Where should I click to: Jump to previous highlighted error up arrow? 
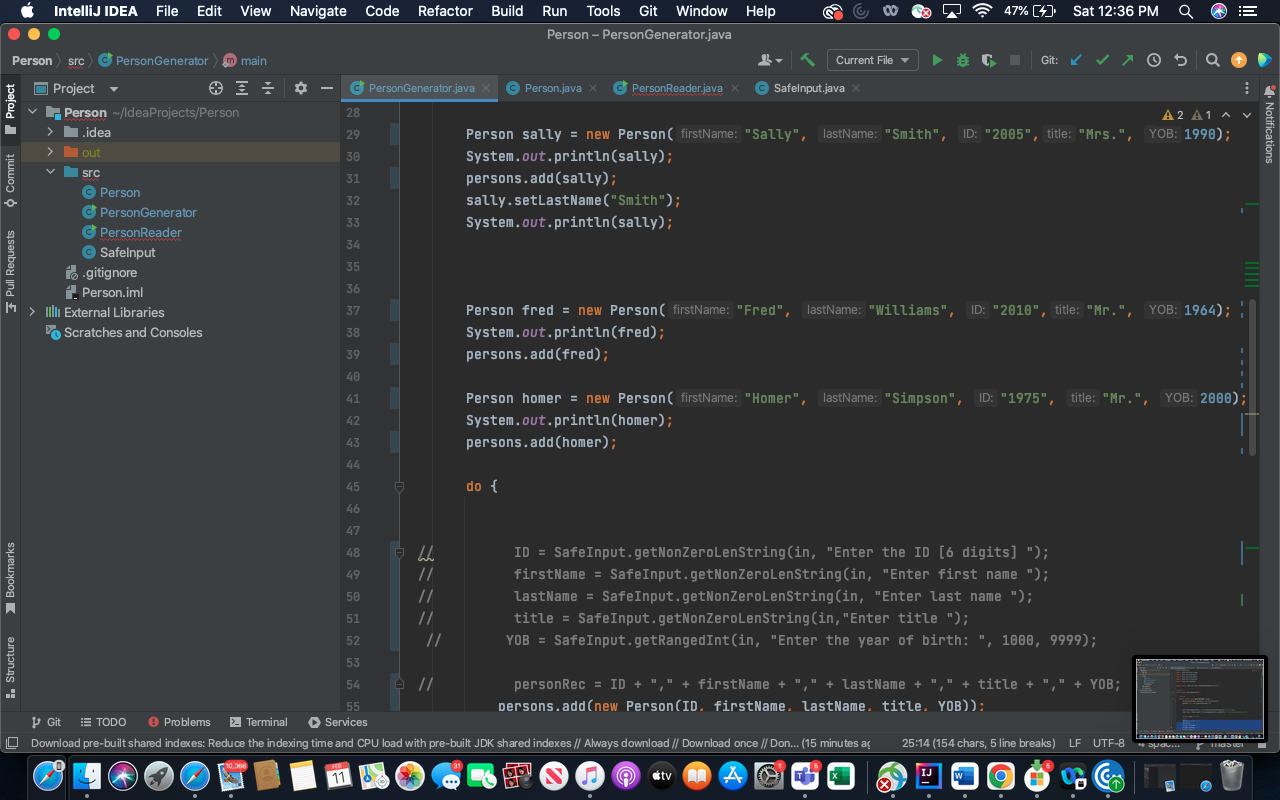(1226, 115)
